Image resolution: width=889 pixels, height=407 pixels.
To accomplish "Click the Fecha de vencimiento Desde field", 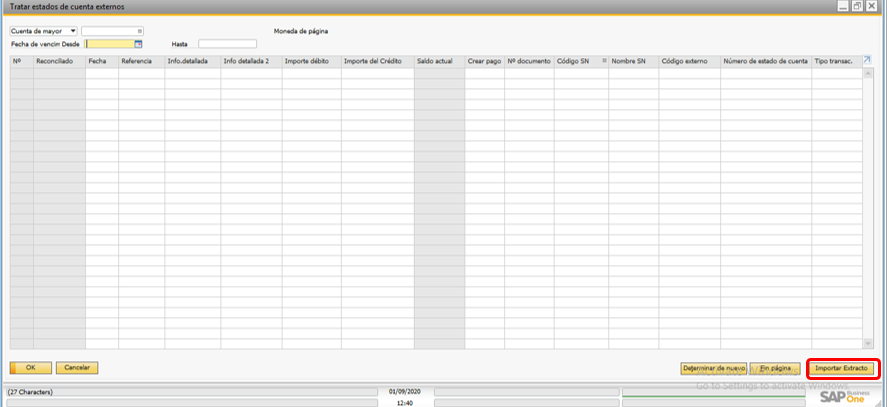I will (x=109, y=44).
